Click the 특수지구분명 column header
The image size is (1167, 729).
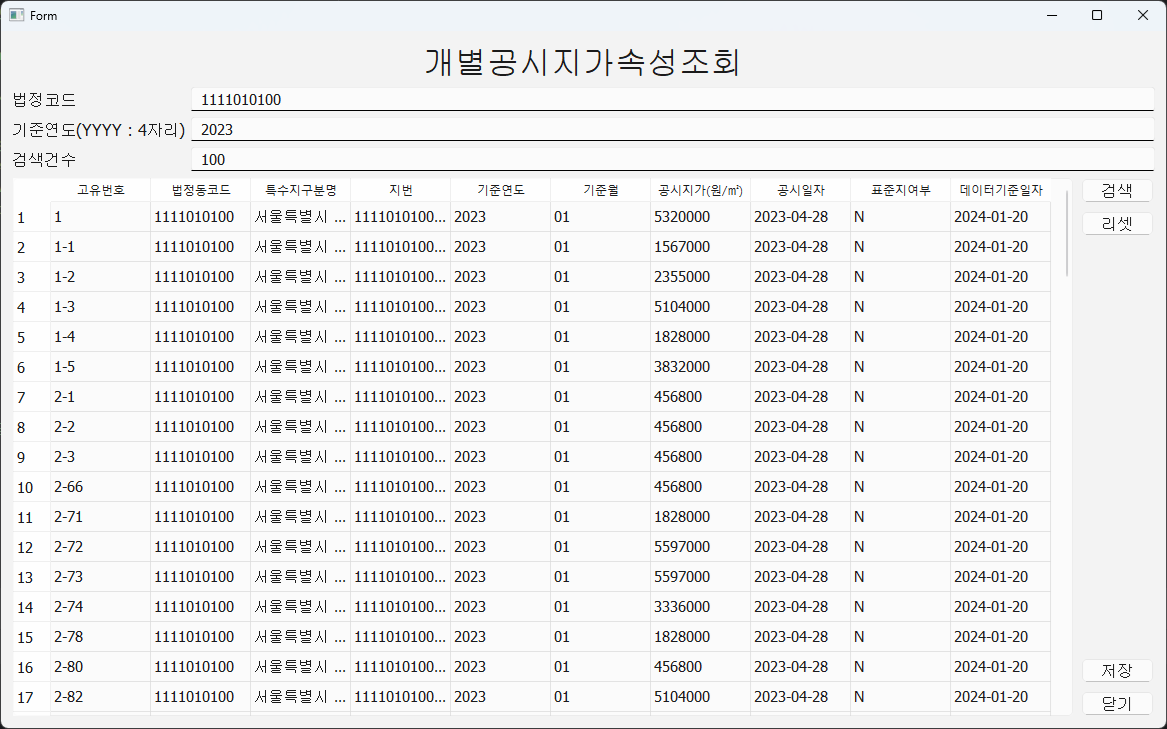(300, 190)
